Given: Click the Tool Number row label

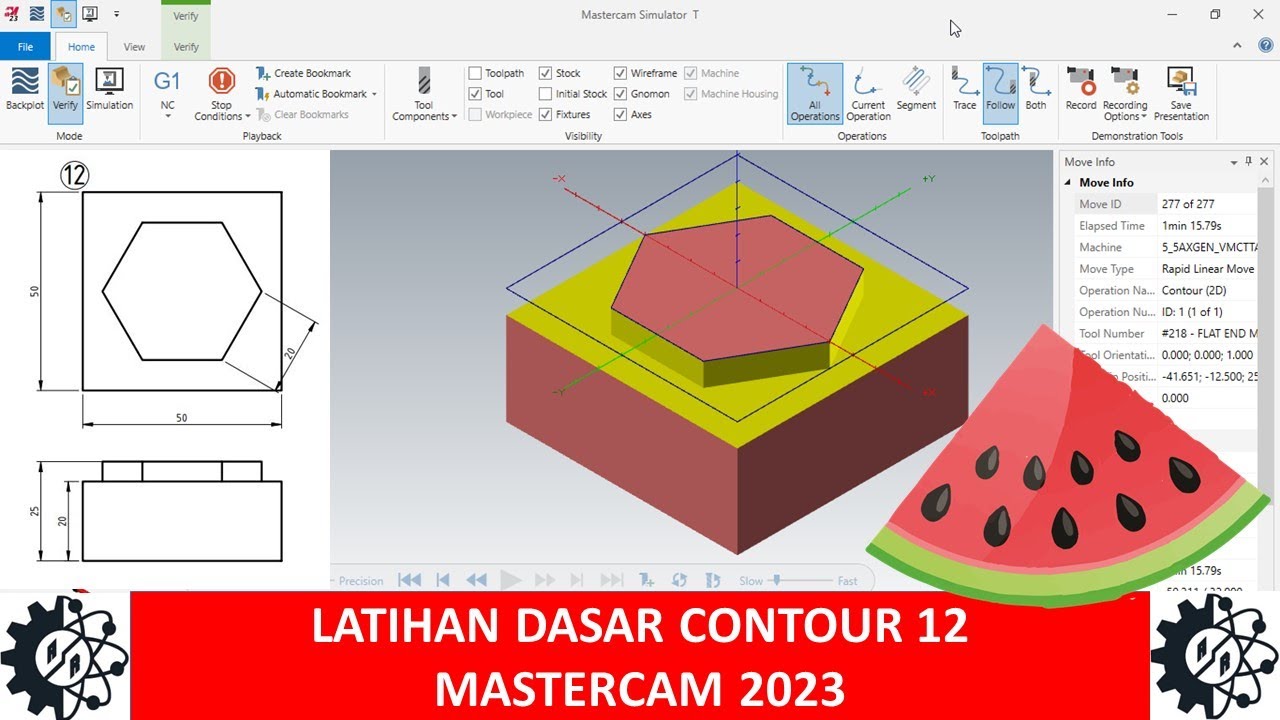Looking at the screenshot, I should point(1112,334).
